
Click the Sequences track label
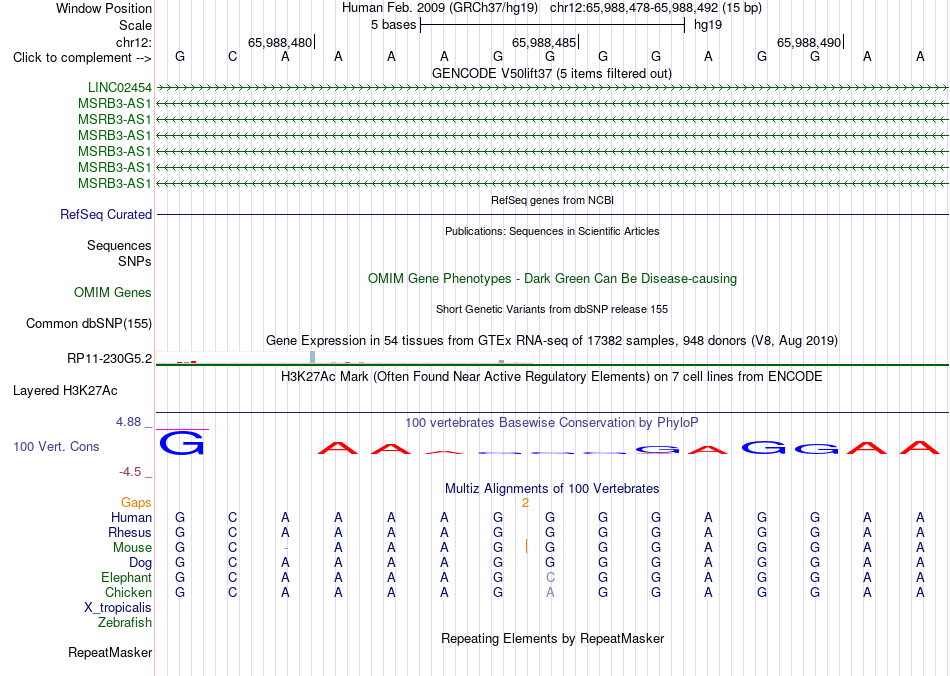coord(119,245)
